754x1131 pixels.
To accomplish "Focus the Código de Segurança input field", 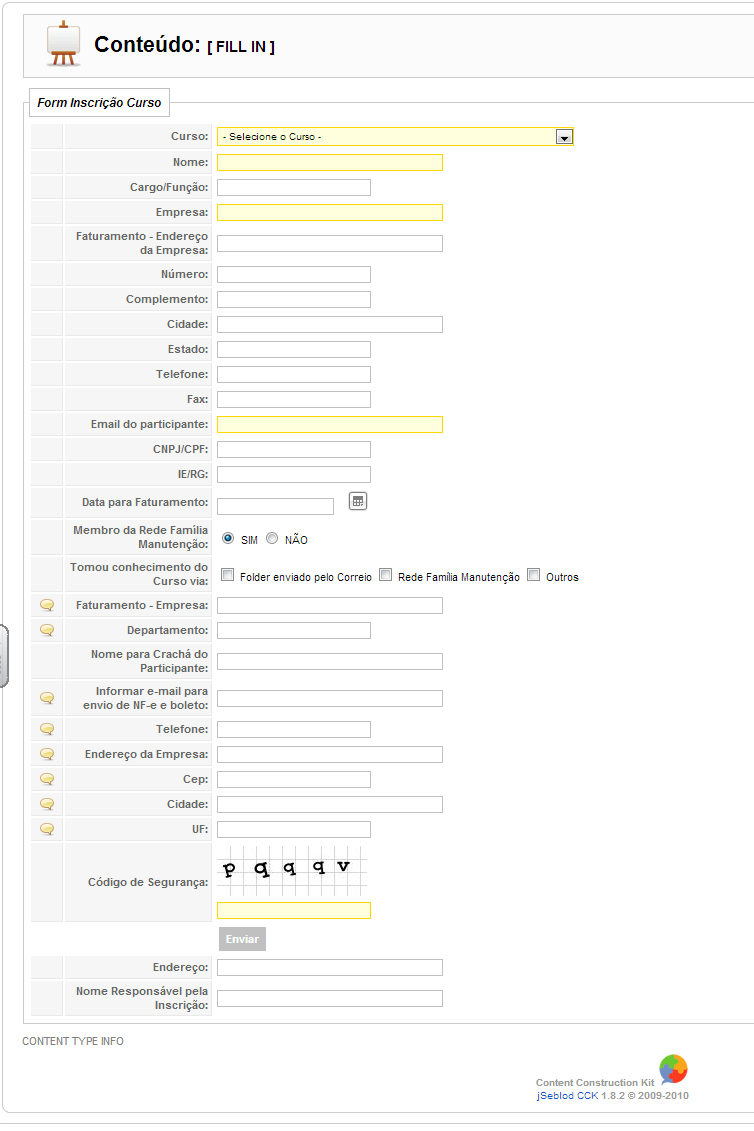I will point(293,910).
